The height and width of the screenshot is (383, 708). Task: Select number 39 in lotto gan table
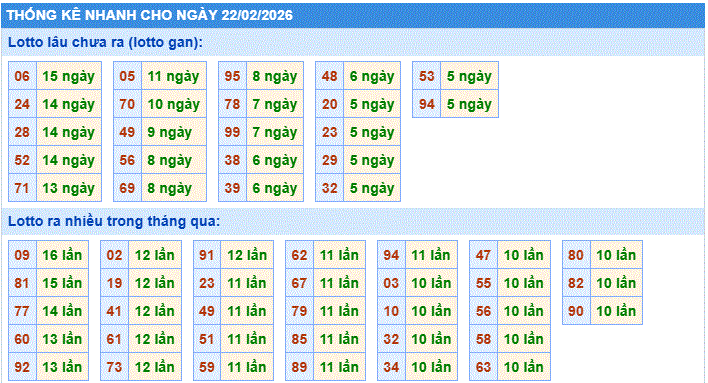coord(233,188)
